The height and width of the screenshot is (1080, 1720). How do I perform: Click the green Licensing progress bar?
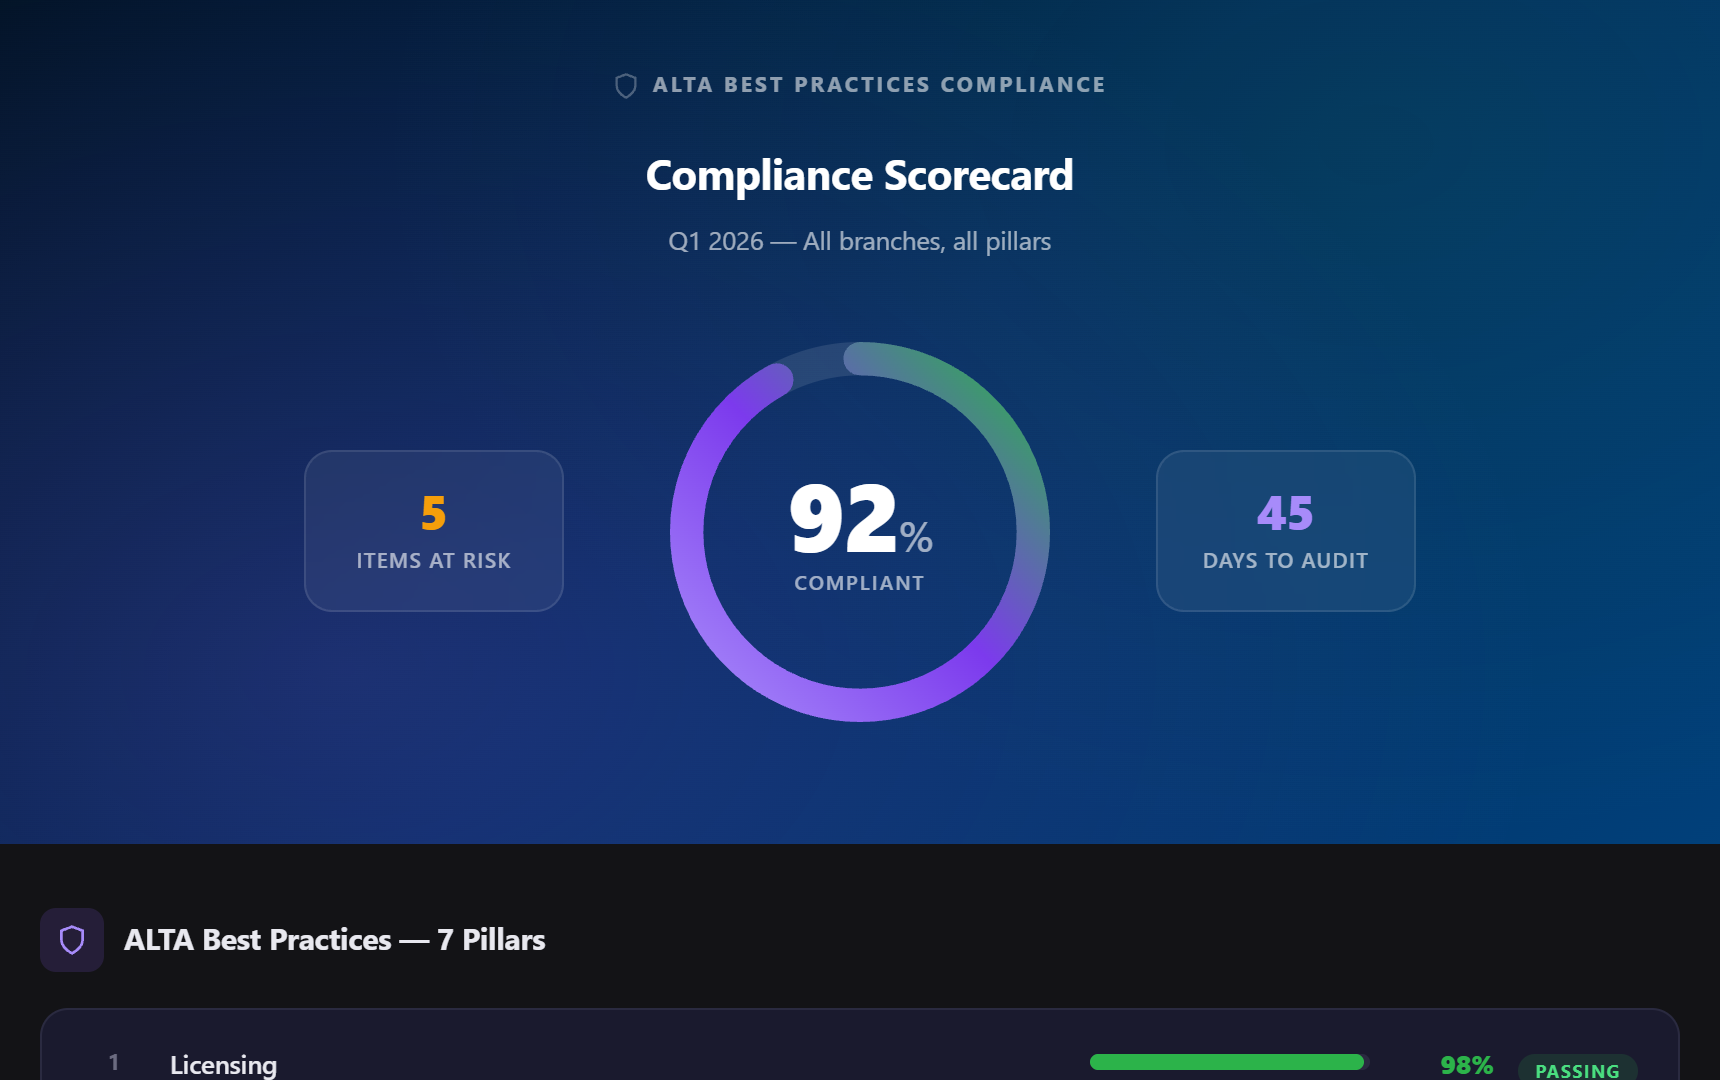(x=1227, y=1063)
